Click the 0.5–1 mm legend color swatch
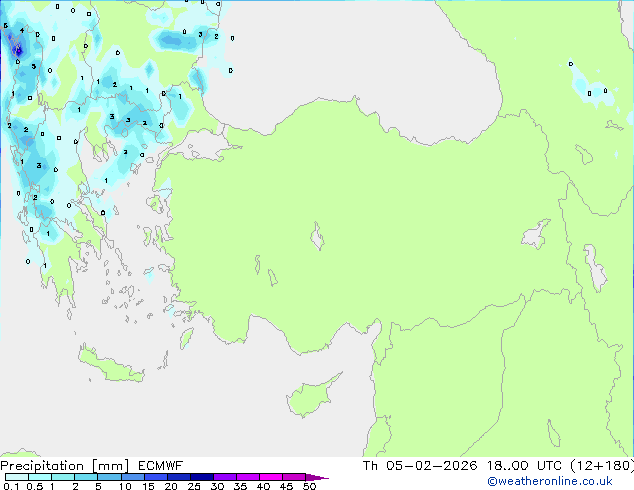 click(x=40, y=477)
